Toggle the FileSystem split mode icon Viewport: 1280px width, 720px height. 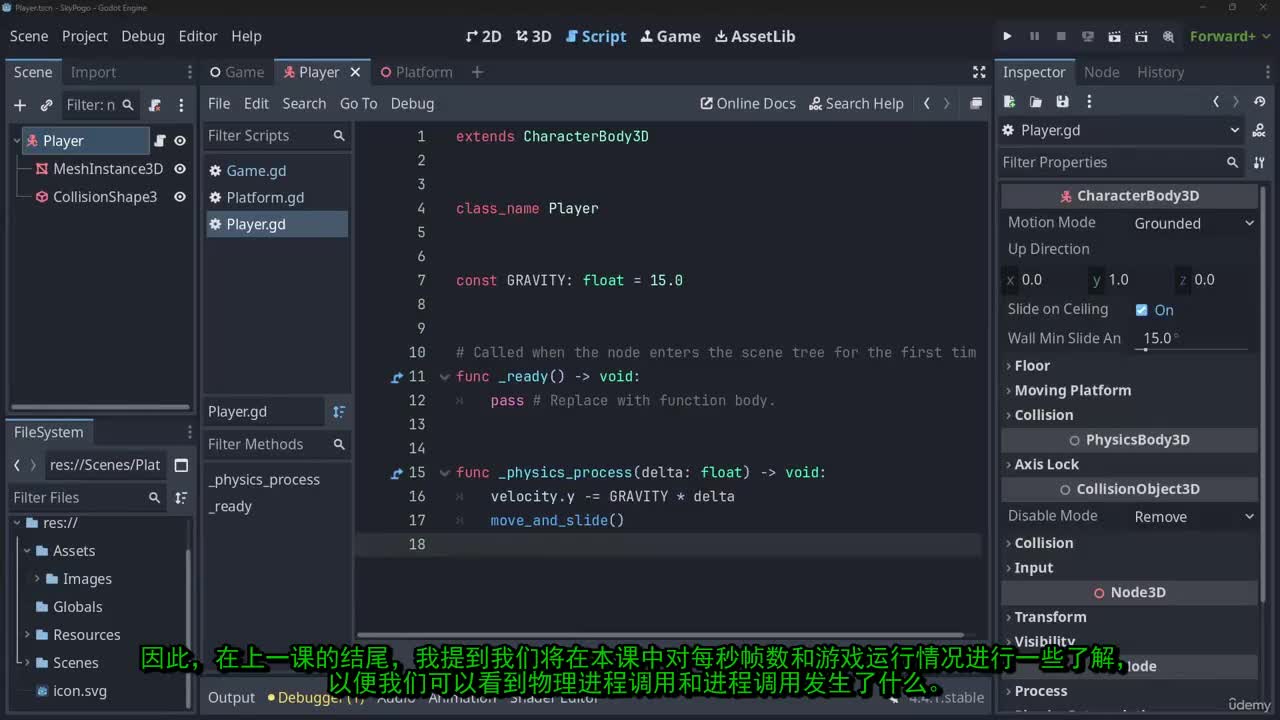click(x=181, y=465)
